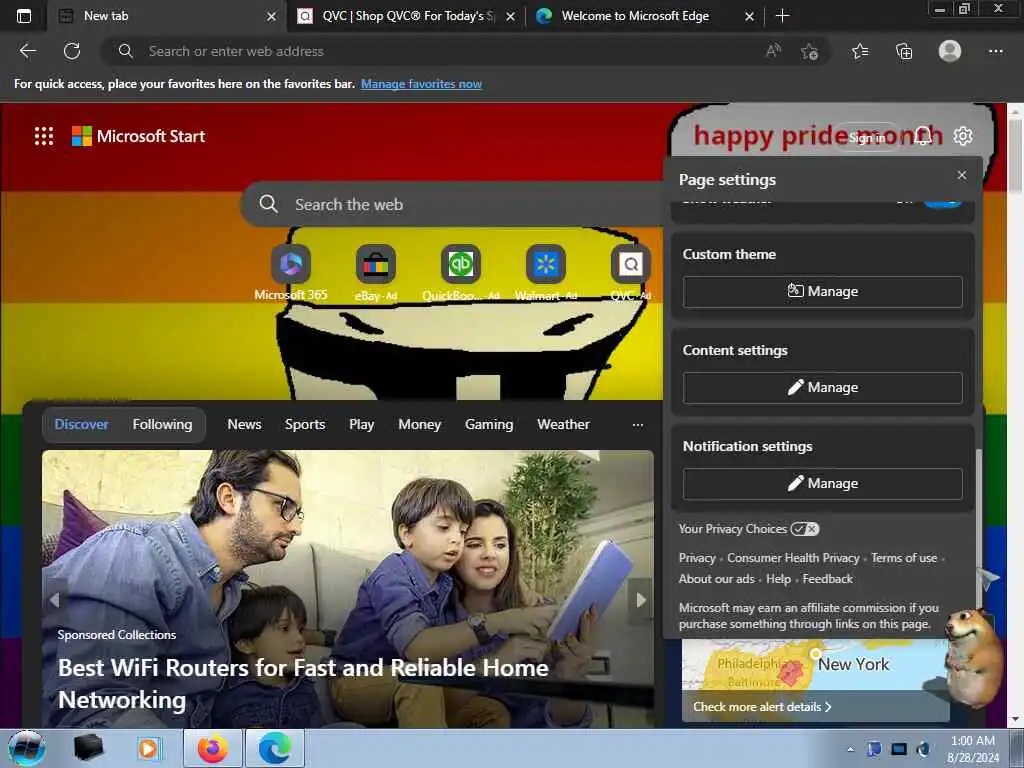Switch to Edge in the taskbar
This screenshot has height=768, width=1024.
tap(275, 748)
